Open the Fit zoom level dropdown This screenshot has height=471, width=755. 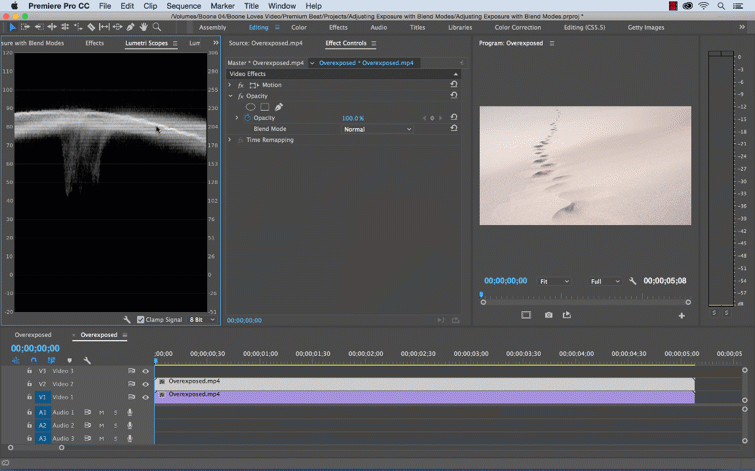coord(554,281)
